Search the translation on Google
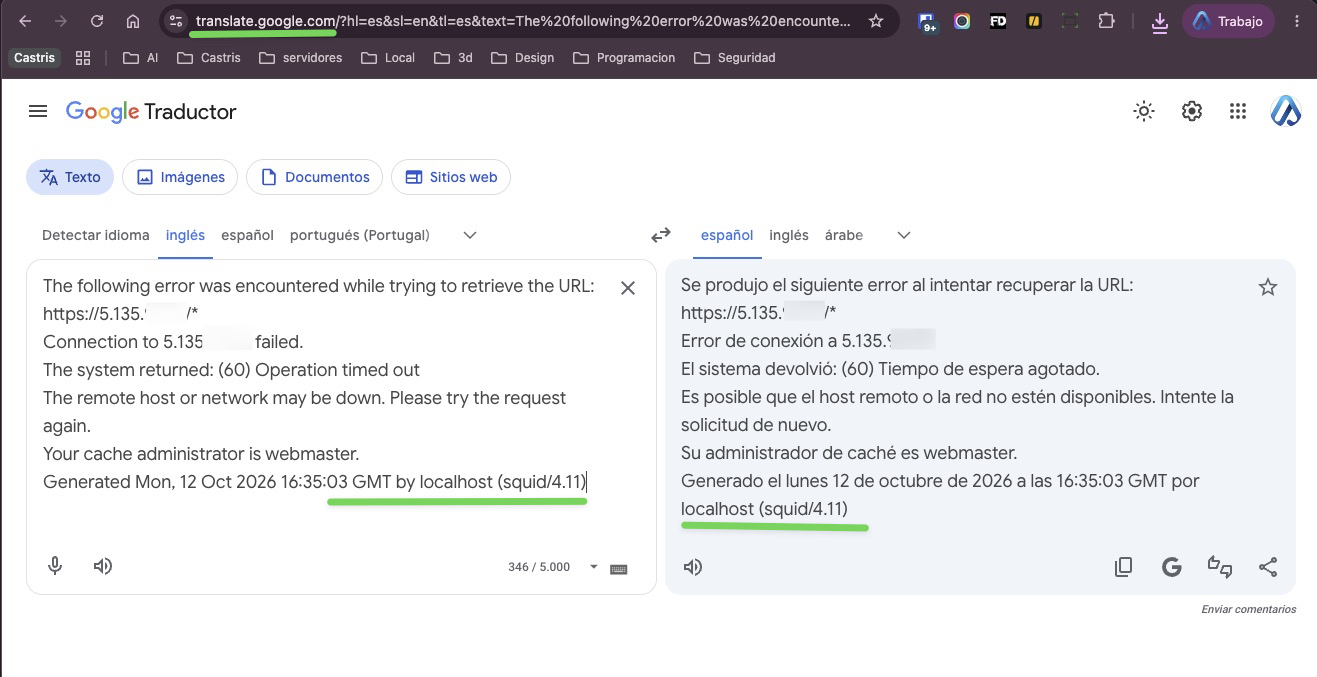Screen dimensions: 1317x677 point(1172,567)
